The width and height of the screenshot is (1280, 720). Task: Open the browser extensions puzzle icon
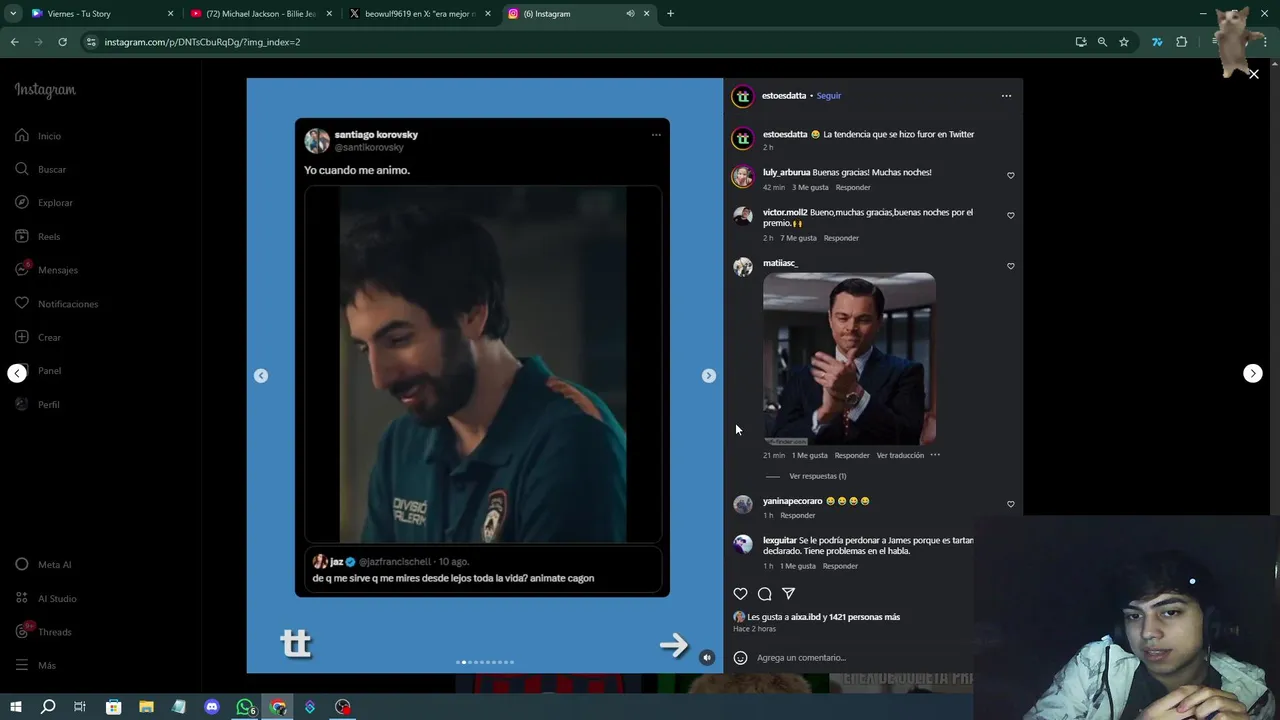[x=1181, y=42]
